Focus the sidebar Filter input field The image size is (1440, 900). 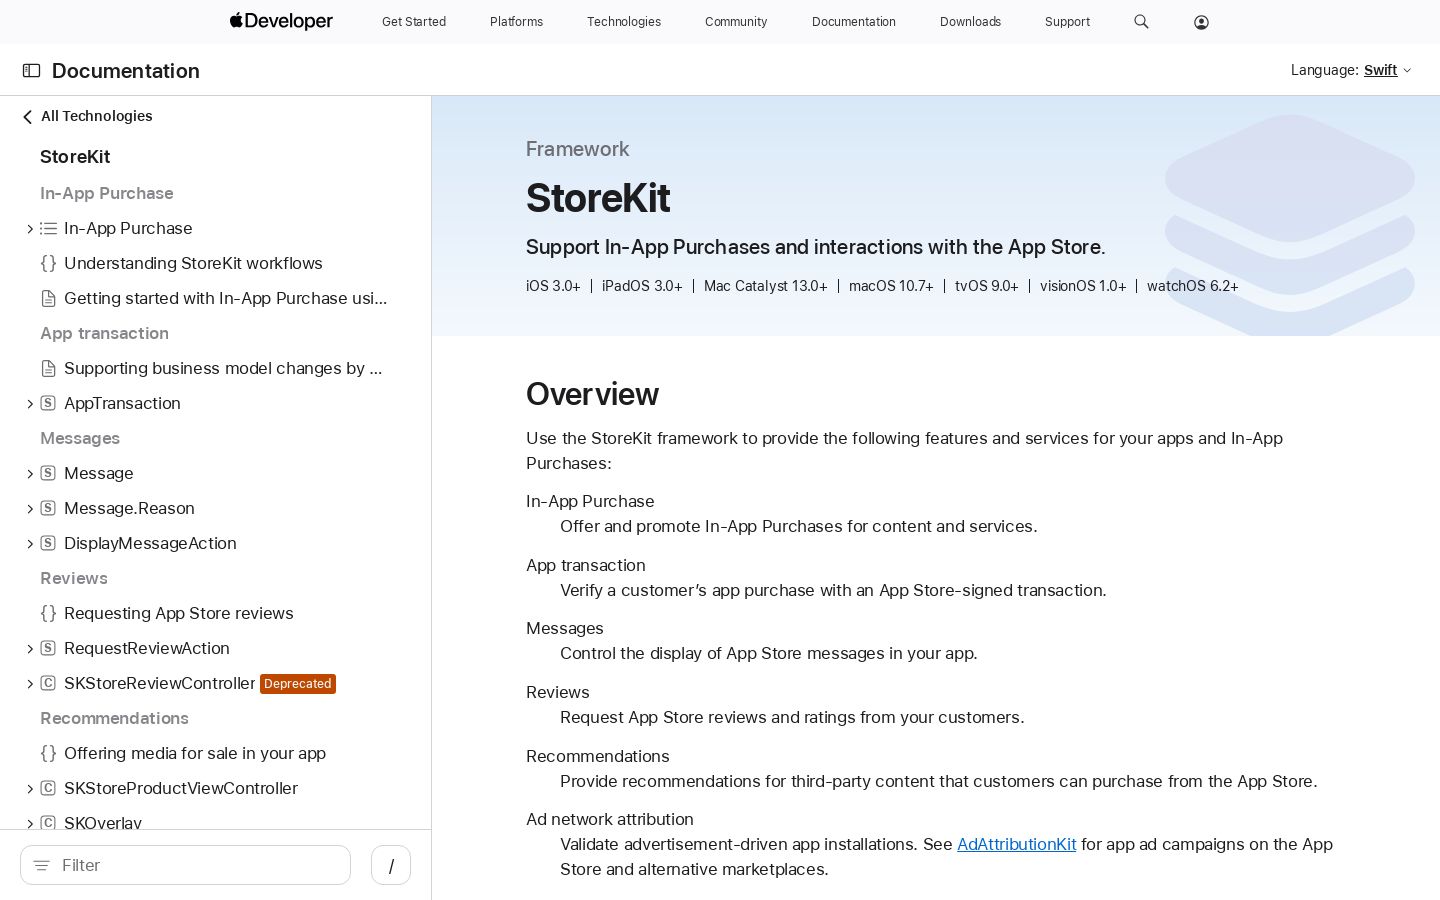tap(186, 866)
